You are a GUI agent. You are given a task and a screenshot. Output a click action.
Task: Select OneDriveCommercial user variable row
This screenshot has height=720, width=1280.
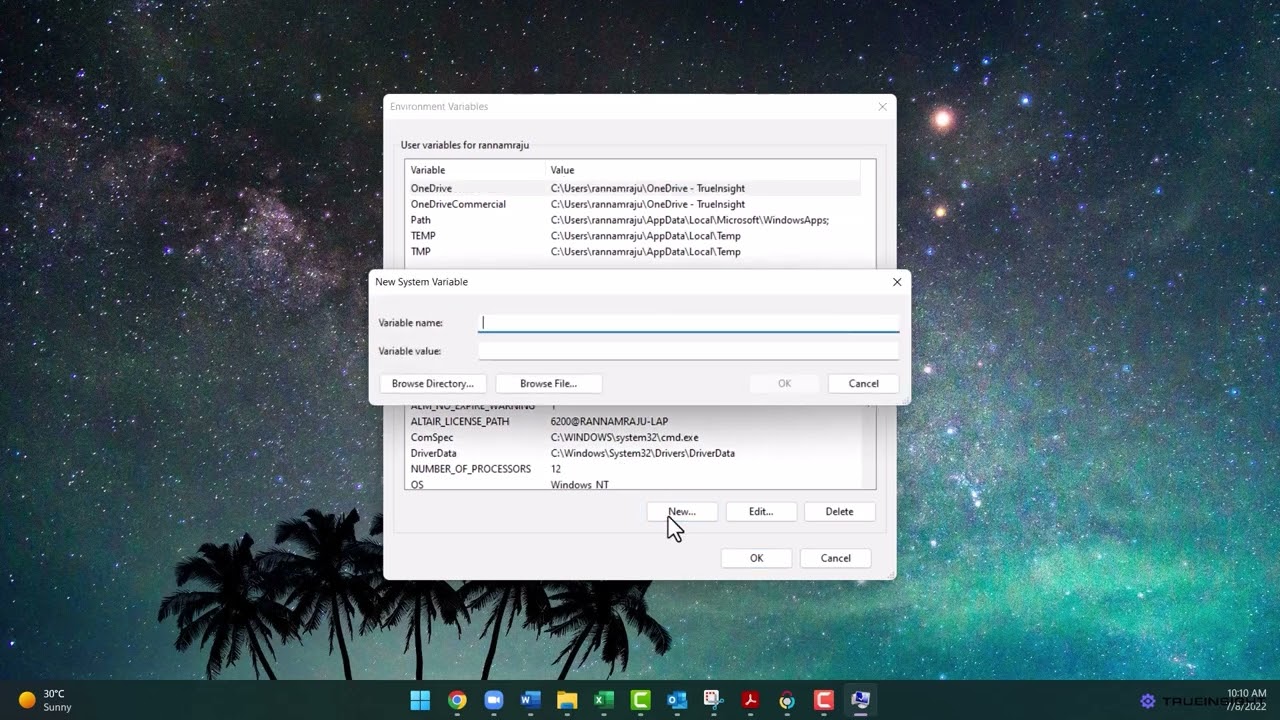click(633, 204)
